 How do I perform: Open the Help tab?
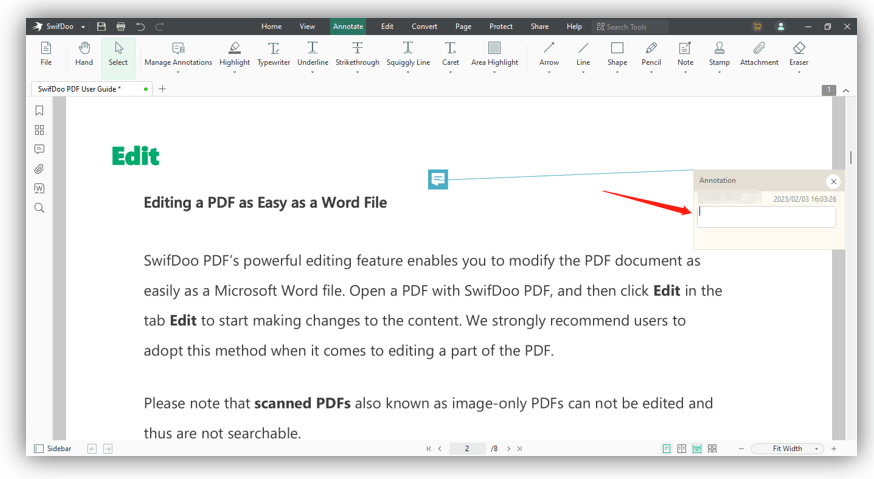pos(574,26)
